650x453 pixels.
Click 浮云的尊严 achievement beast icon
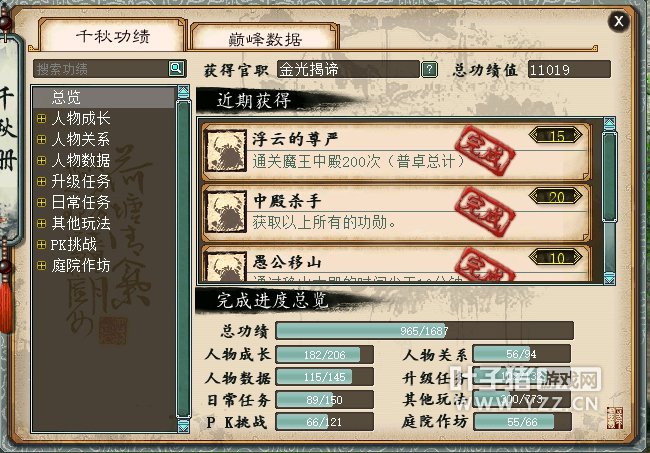pos(226,151)
